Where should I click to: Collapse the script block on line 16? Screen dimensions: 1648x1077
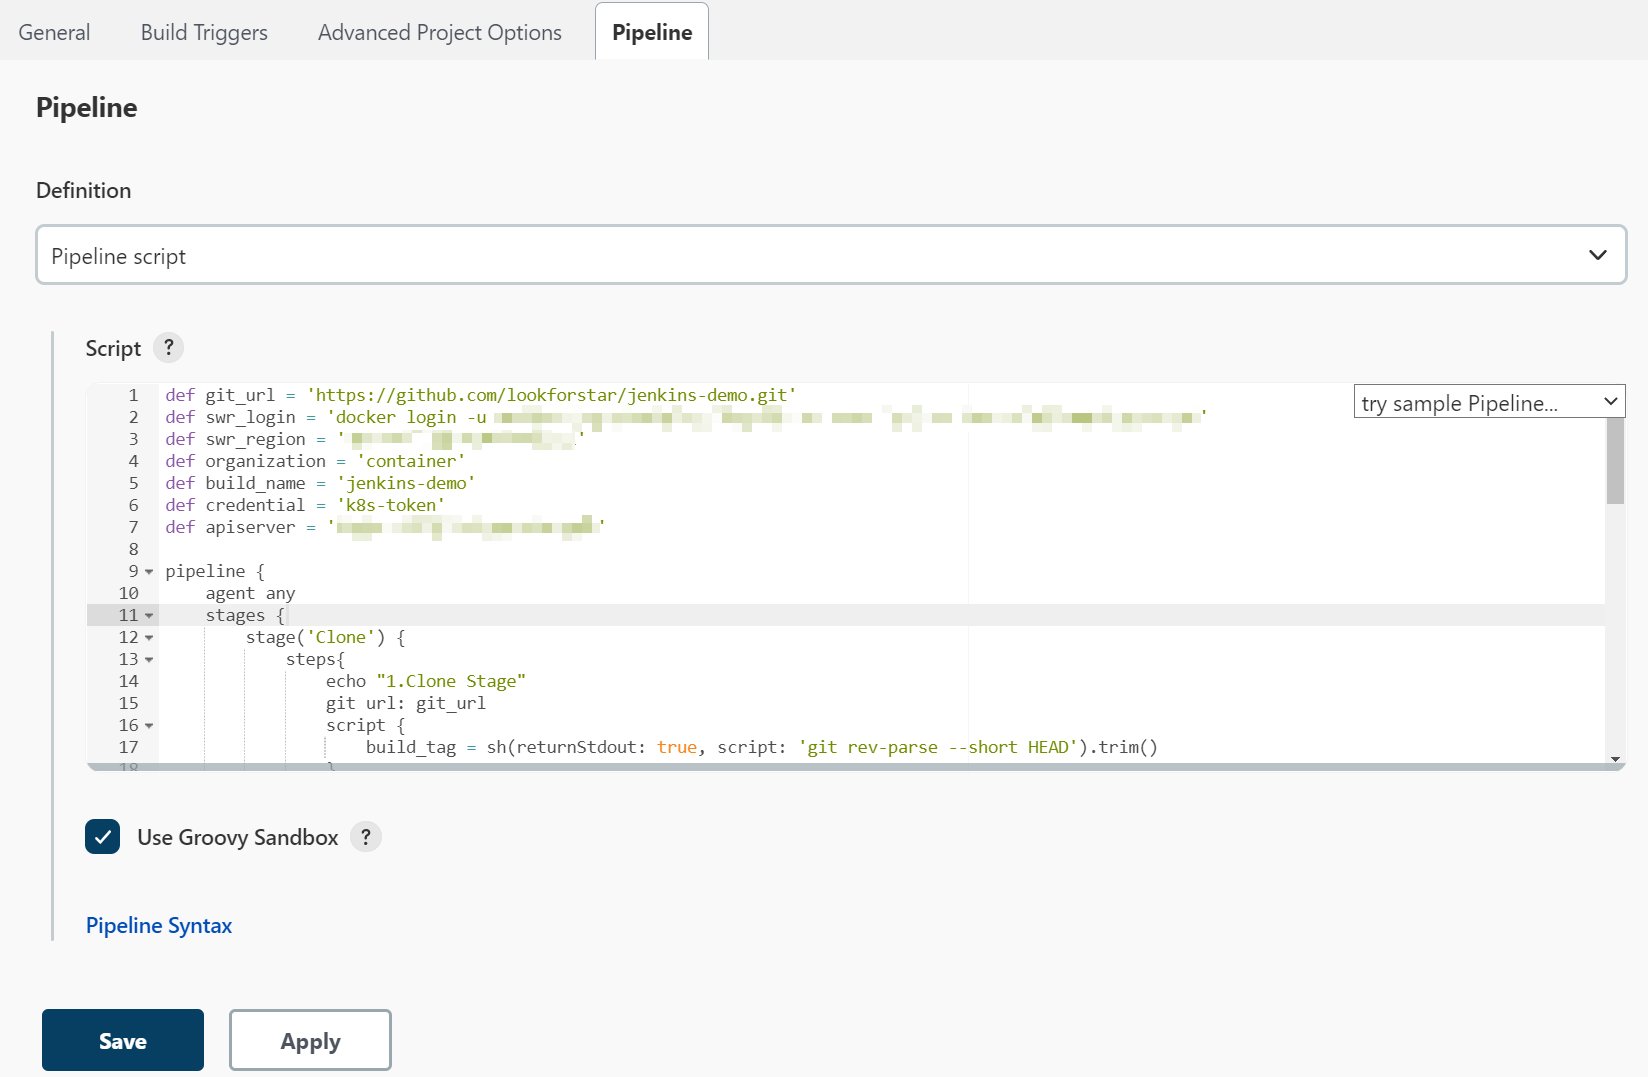149,726
